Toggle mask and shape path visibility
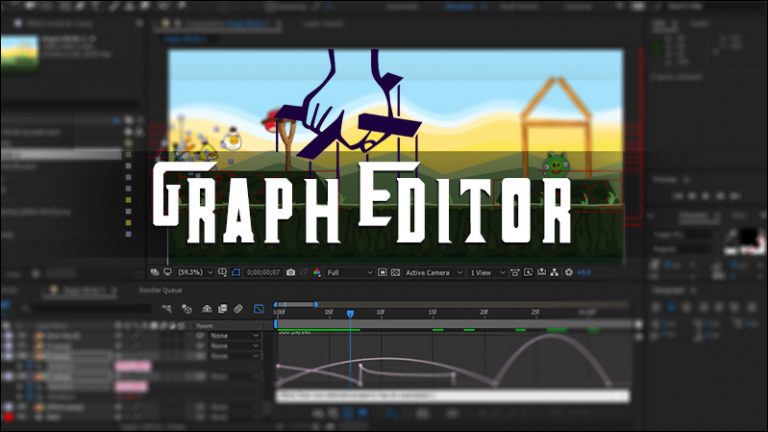This screenshot has height=432, width=768. point(236,272)
